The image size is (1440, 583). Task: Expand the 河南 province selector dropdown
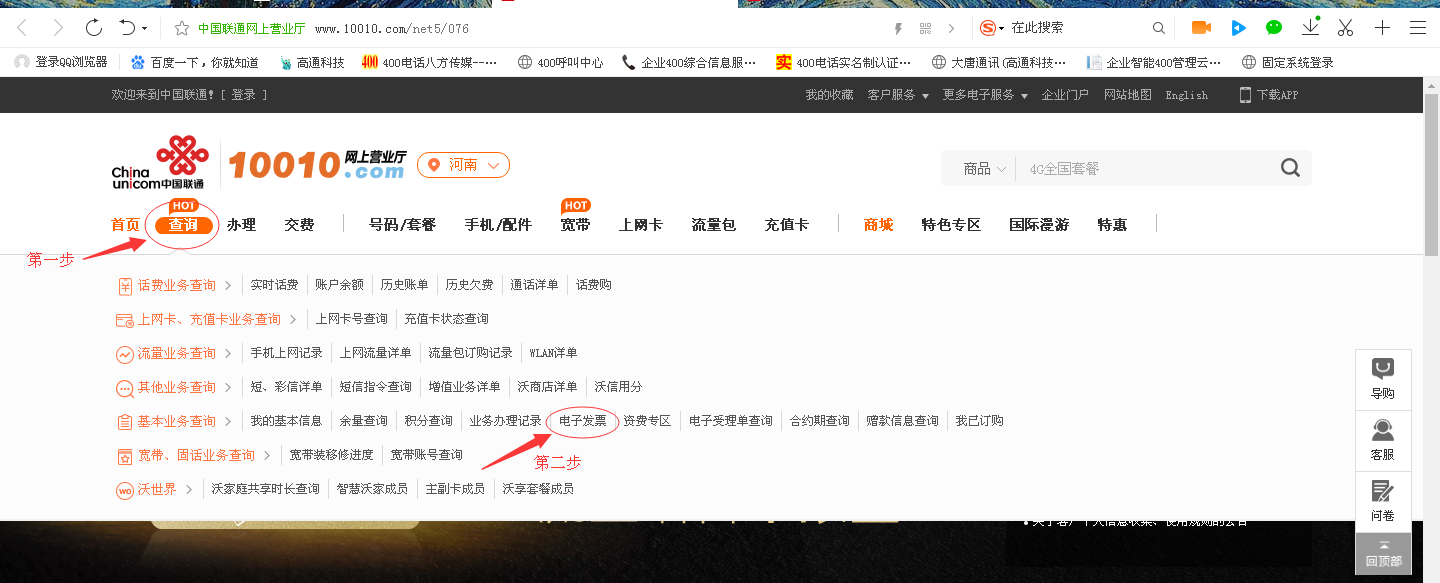click(464, 165)
